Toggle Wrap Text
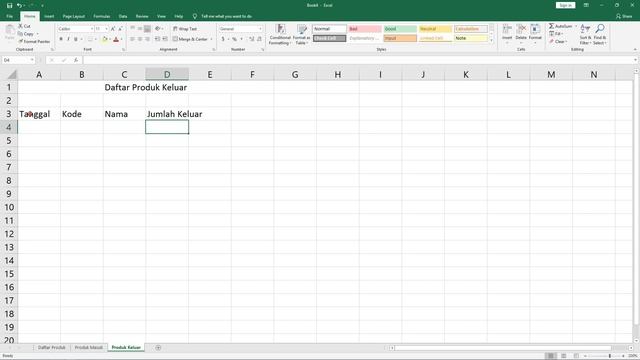 click(184, 29)
